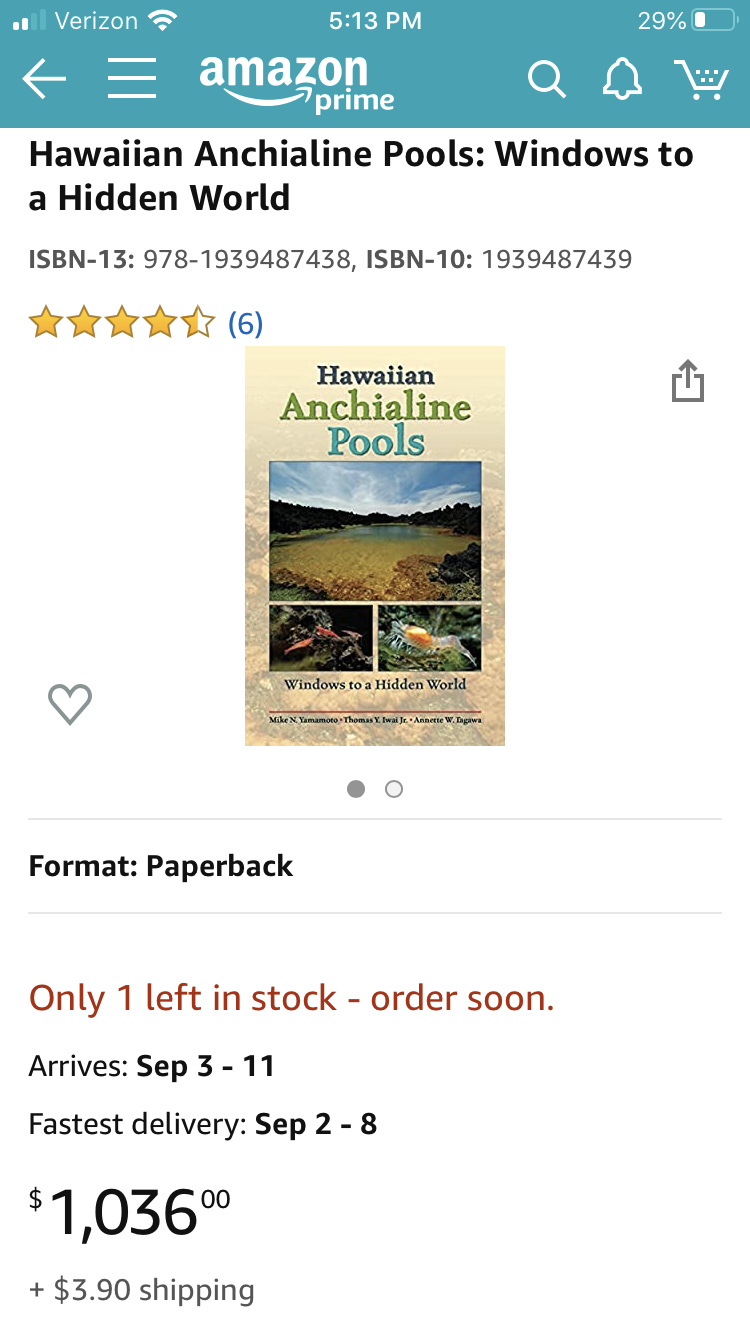Open the 6 customer reviews link
The image size is (750, 1334).
[245, 323]
